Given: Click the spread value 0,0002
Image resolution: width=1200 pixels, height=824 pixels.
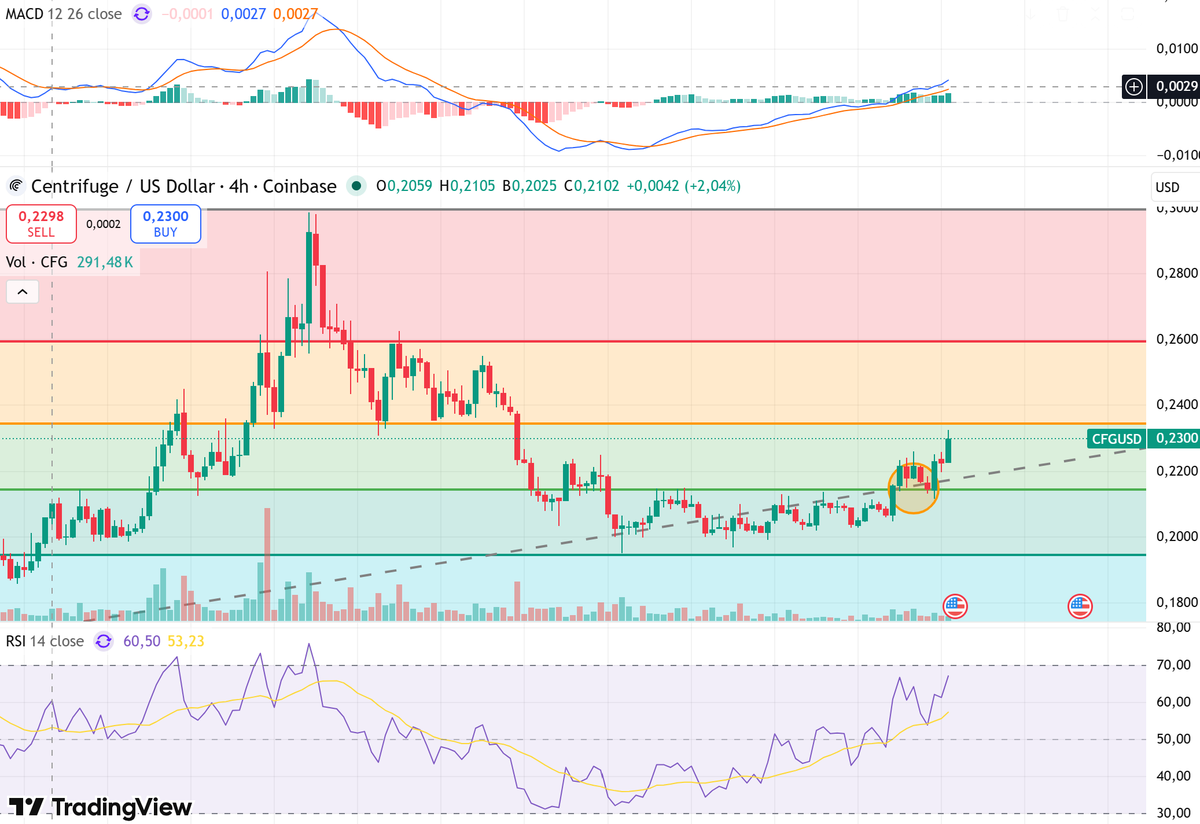Looking at the screenshot, I should 103,225.
